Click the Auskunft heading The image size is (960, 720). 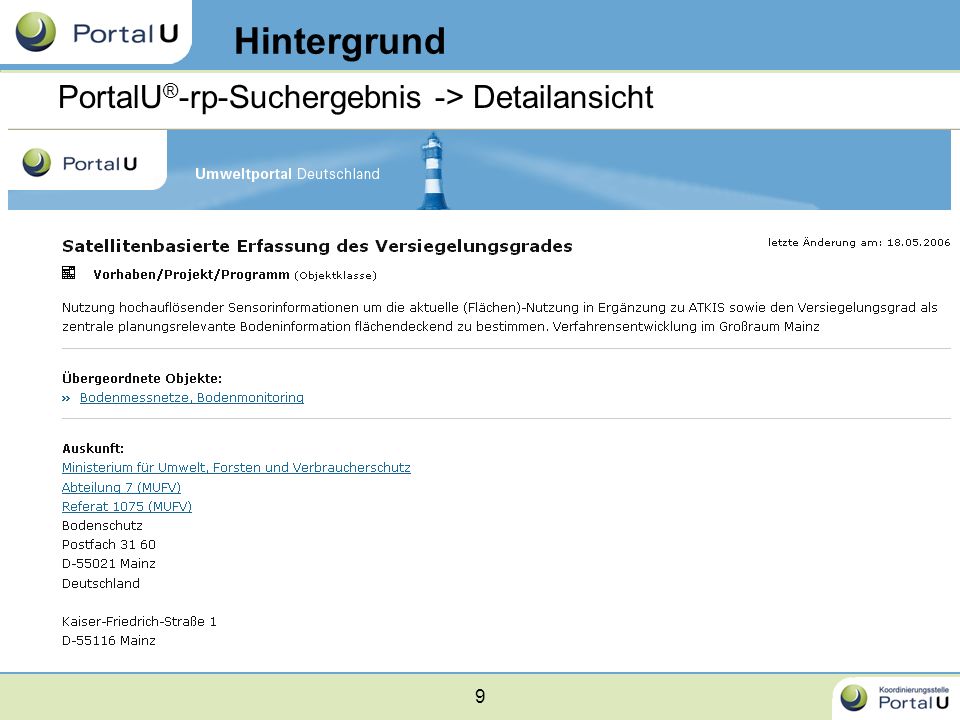point(93,448)
